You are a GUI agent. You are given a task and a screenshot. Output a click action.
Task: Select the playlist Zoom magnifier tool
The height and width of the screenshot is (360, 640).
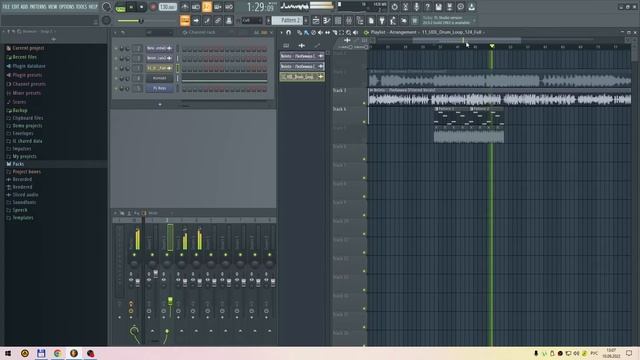pos(349,32)
